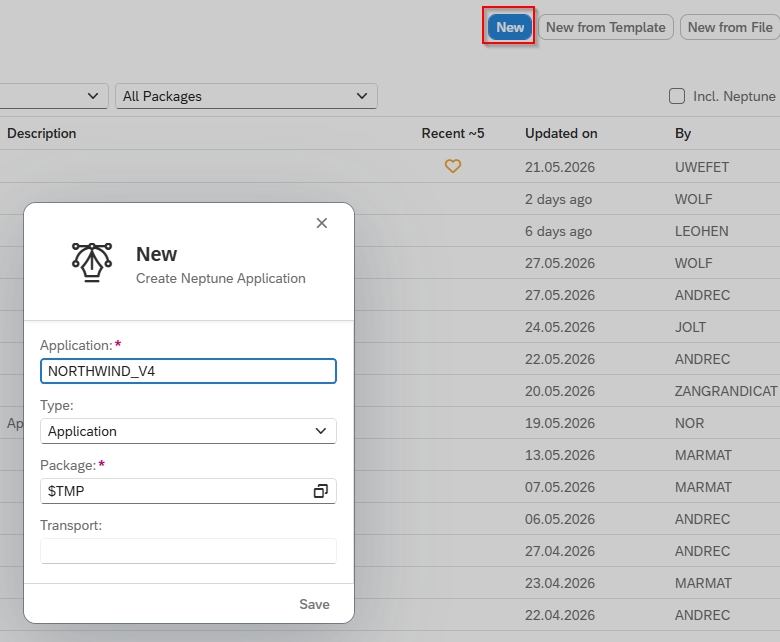The image size is (780, 642).
Task: Click the blue New button
Action: click(509, 27)
